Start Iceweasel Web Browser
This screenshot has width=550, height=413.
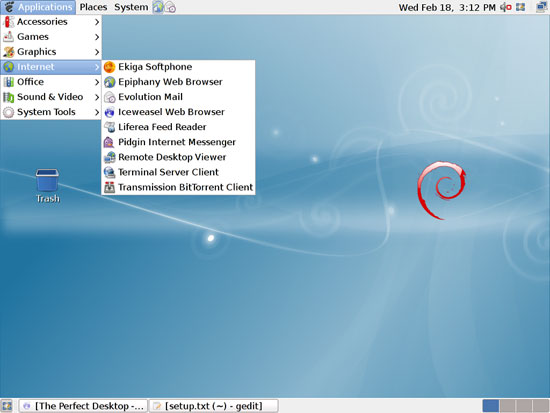pos(179,112)
